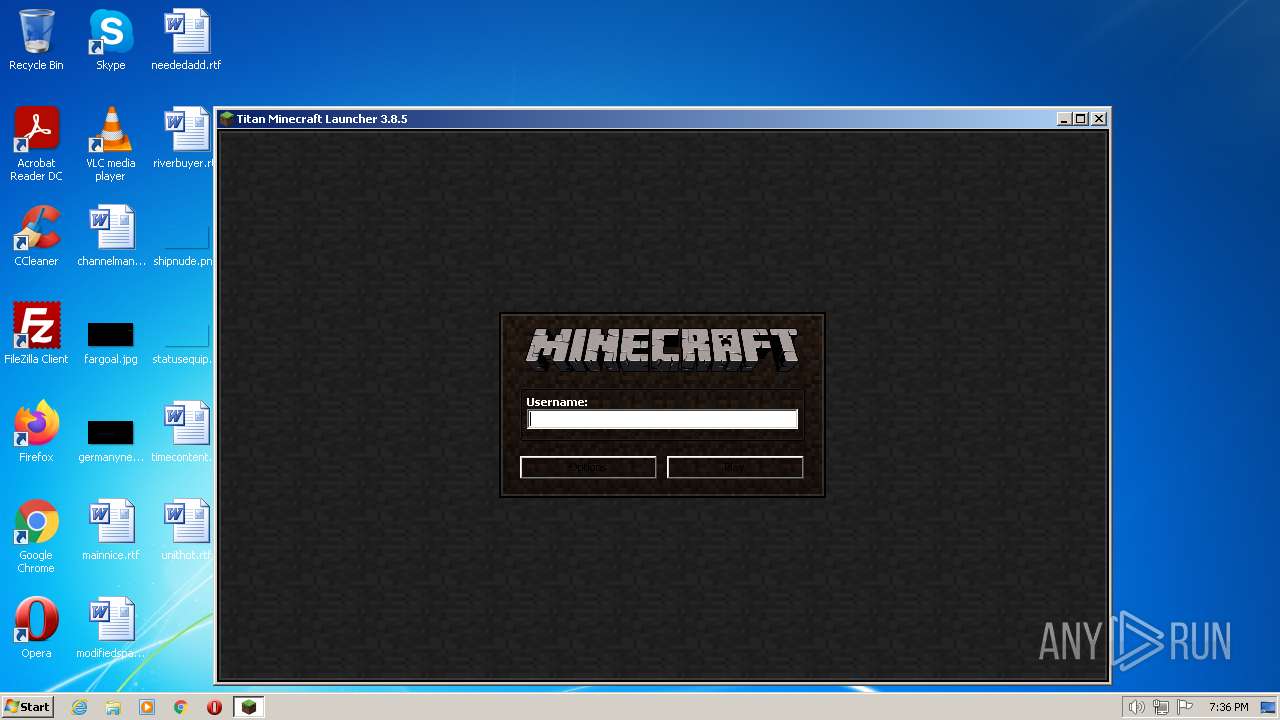Click the Username input field

[662, 420]
